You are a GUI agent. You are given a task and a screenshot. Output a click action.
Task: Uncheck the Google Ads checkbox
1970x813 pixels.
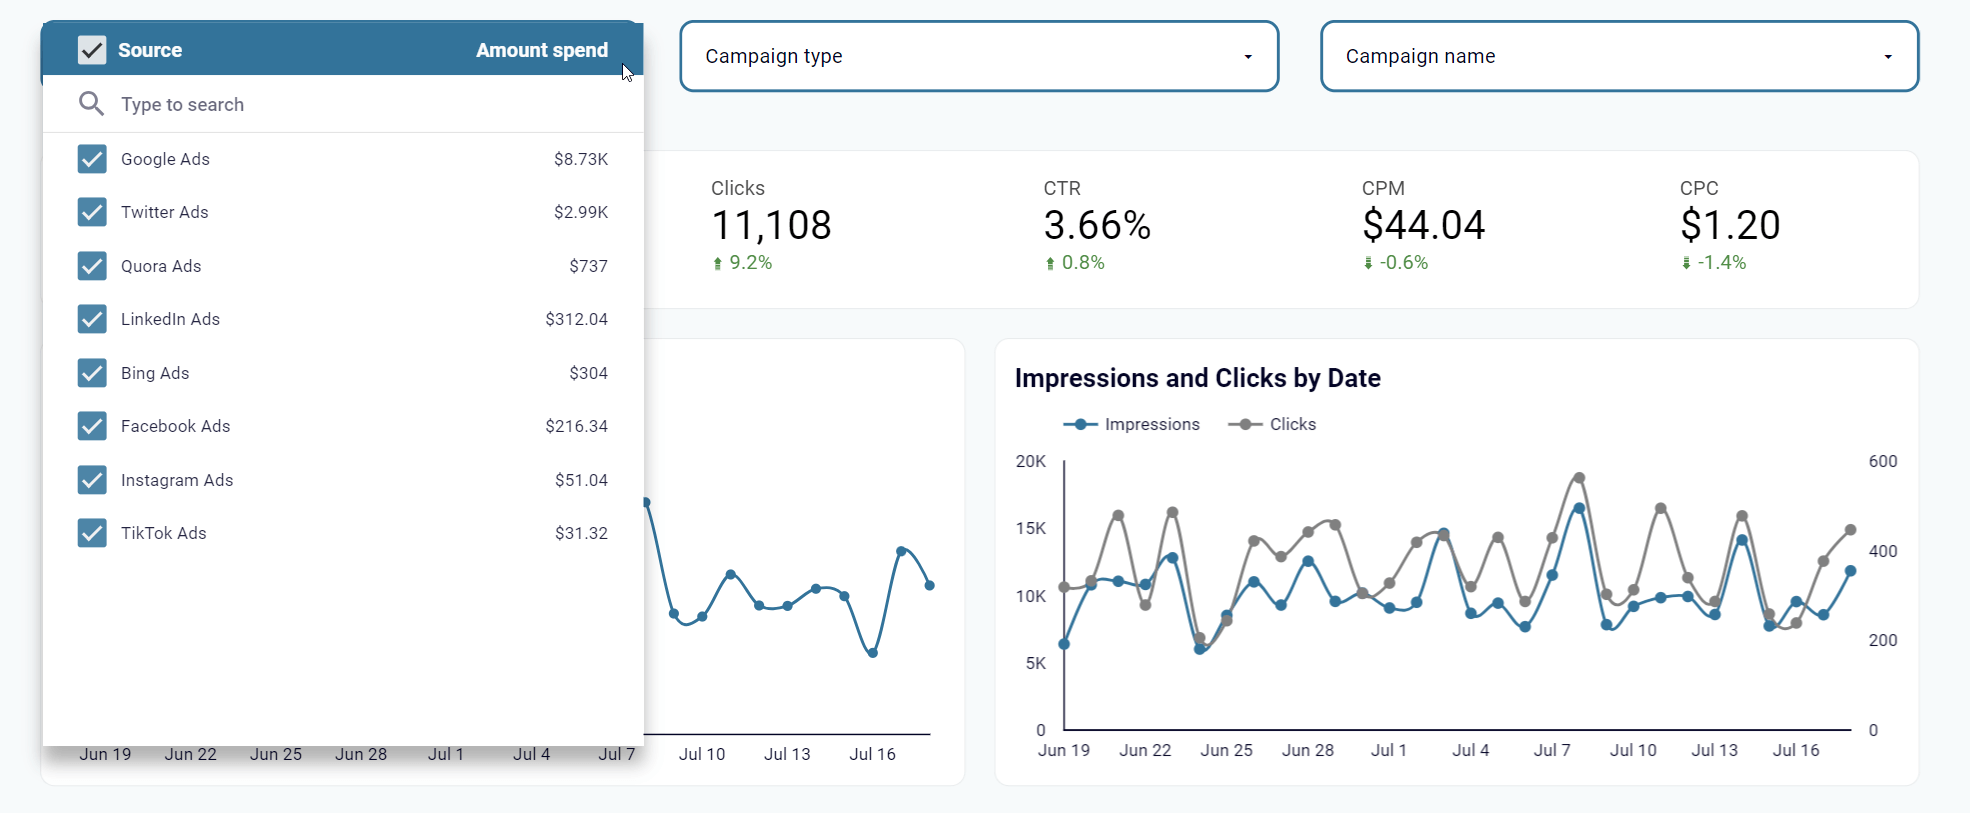pyautogui.click(x=92, y=159)
